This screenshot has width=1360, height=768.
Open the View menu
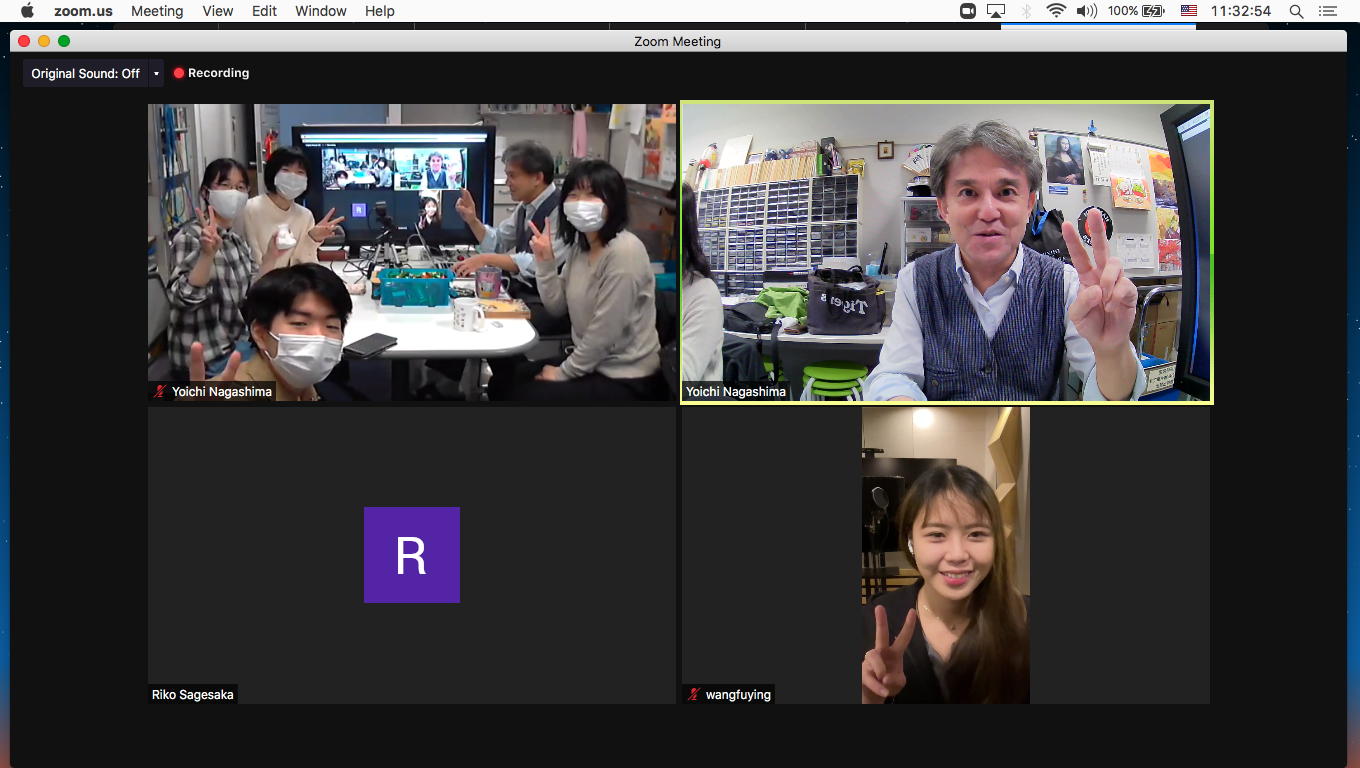point(217,11)
